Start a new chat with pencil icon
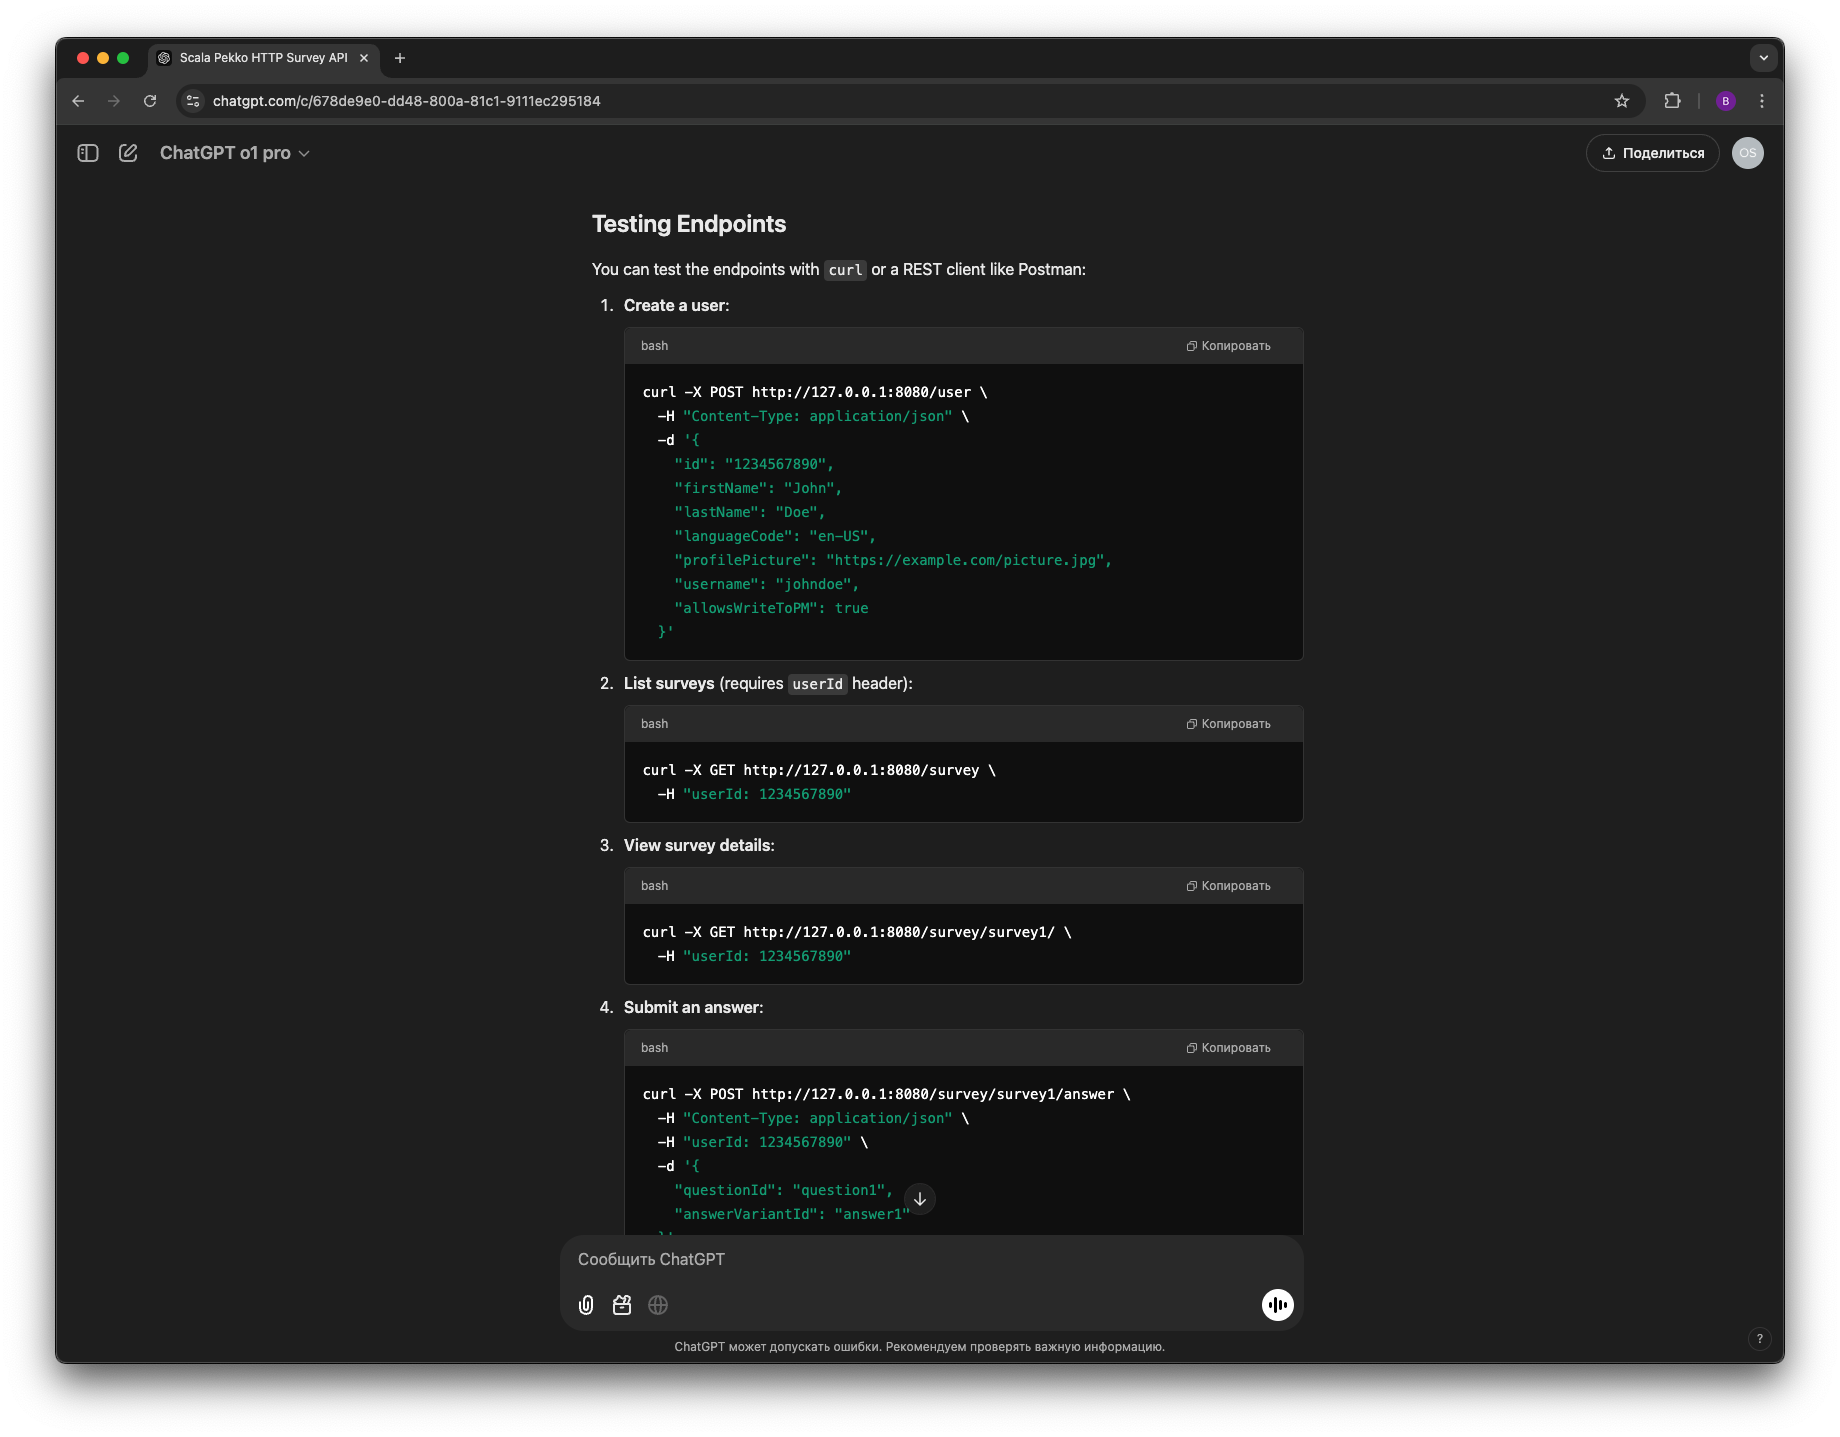This screenshot has height=1437, width=1840. (128, 153)
